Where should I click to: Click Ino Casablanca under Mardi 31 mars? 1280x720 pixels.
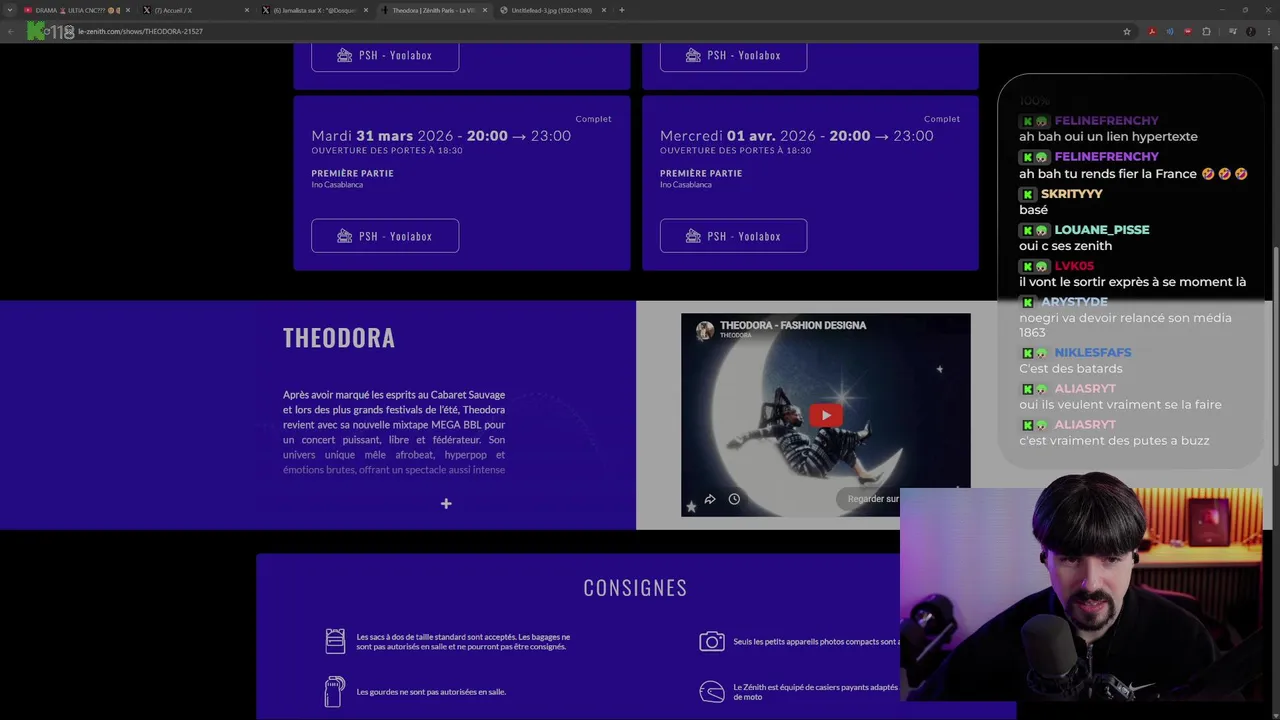click(x=337, y=185)
